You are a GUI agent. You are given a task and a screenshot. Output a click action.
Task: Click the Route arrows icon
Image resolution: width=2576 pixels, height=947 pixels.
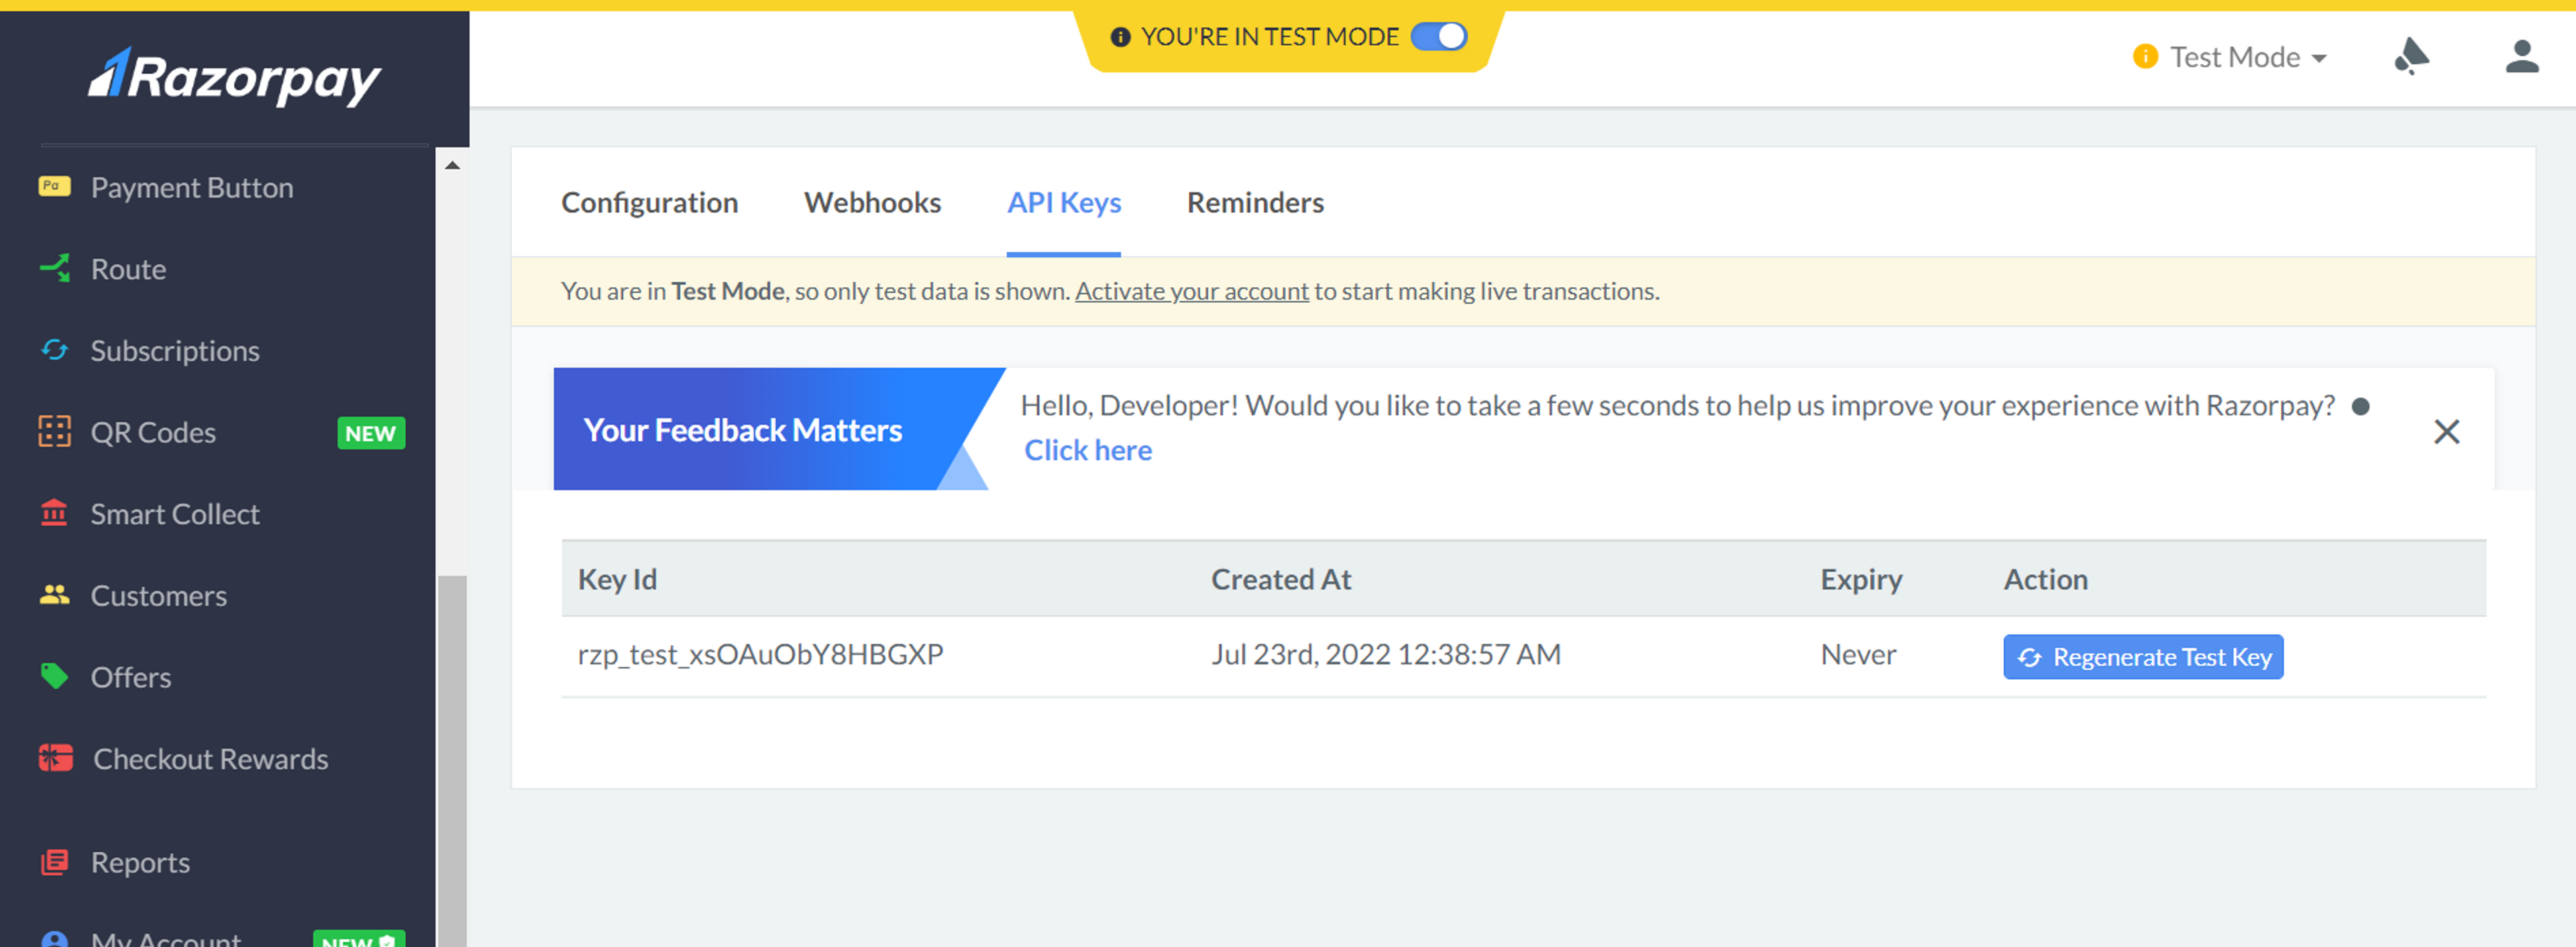click(54, 268)
